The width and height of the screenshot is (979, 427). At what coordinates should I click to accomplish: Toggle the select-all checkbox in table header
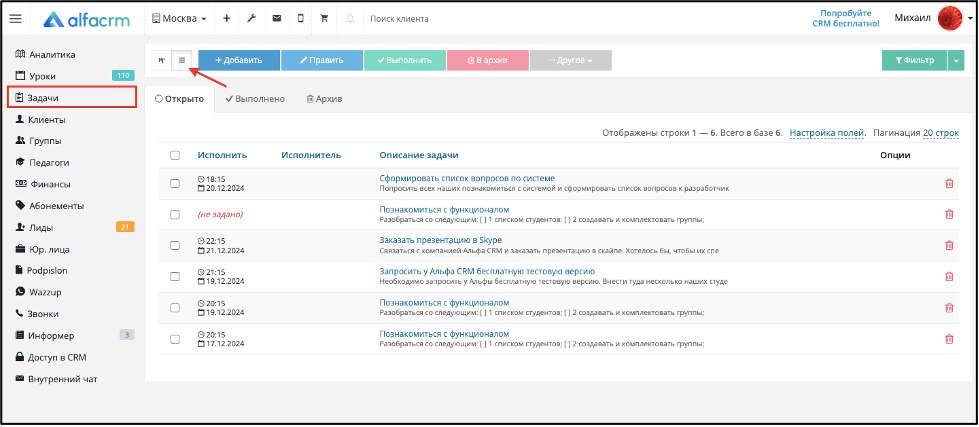click(x=175, y=155)
